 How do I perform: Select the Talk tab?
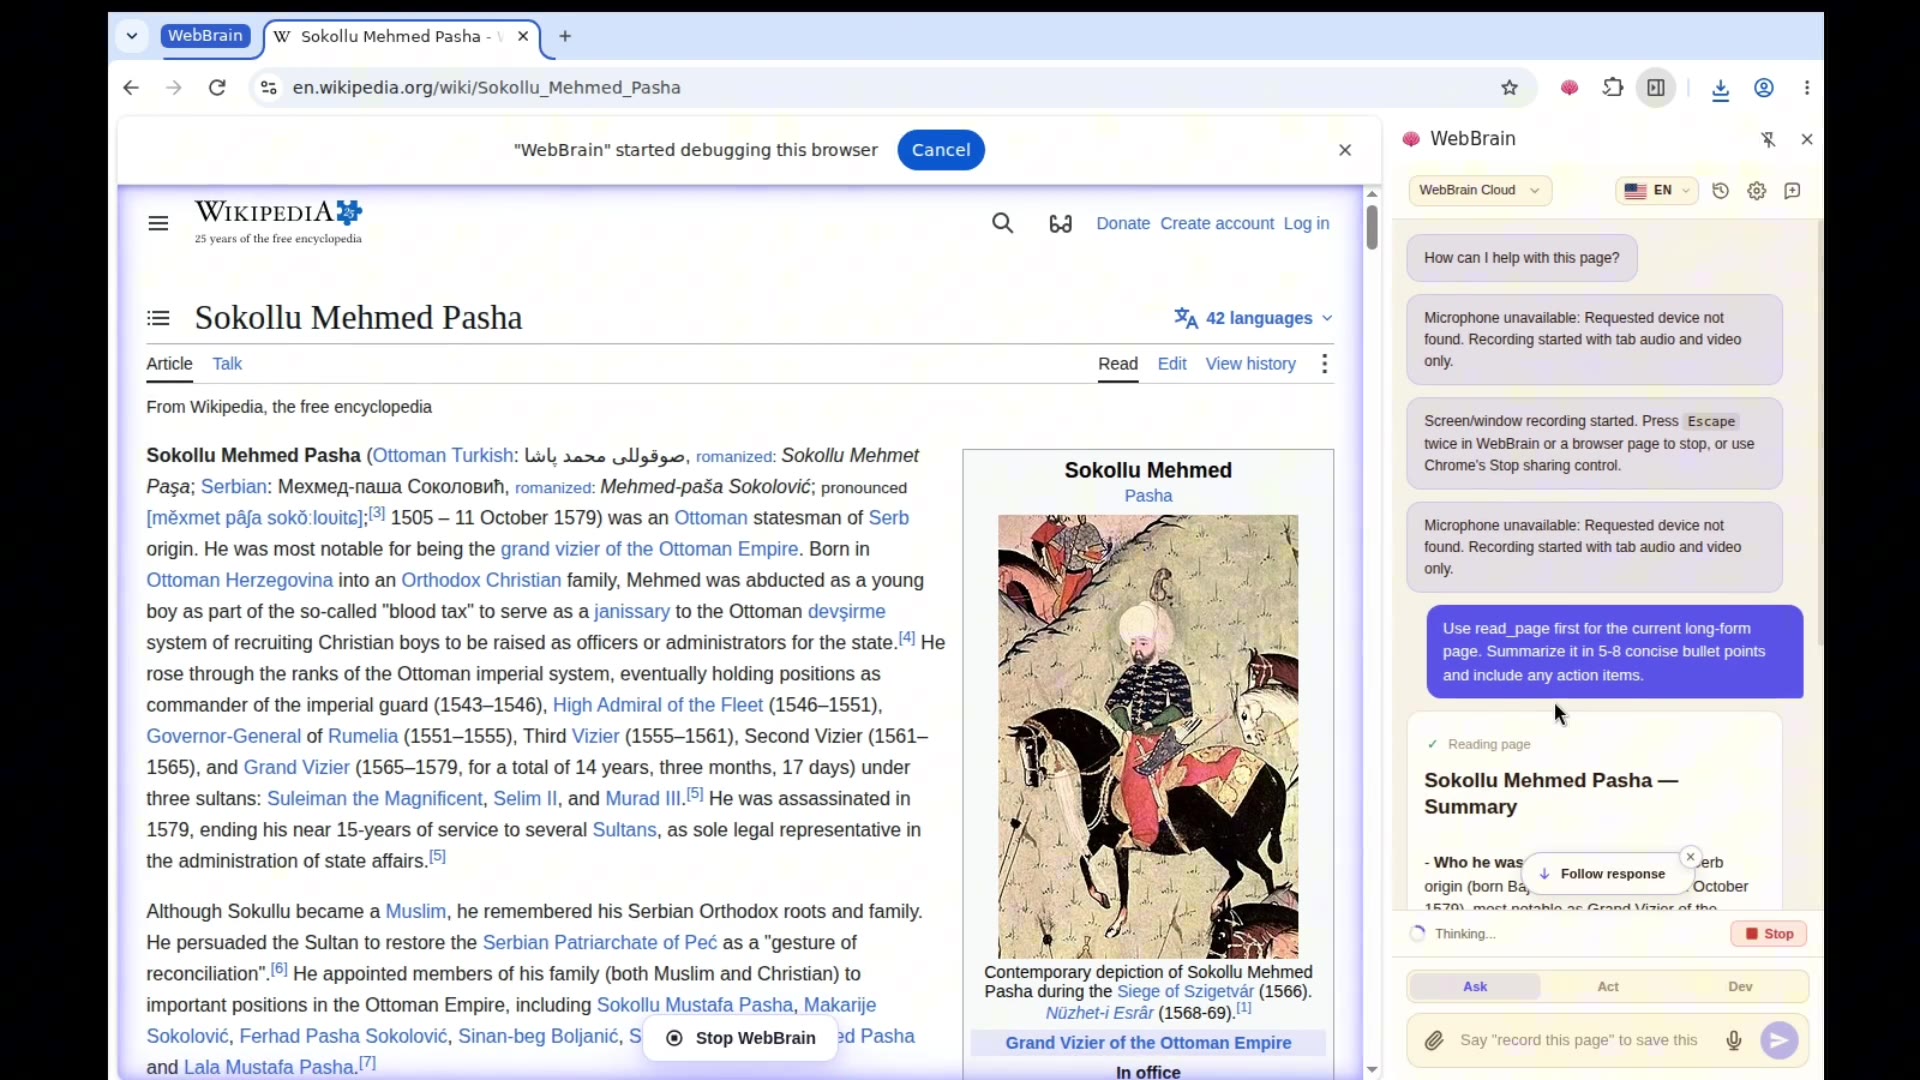click(x=227, y=364)
